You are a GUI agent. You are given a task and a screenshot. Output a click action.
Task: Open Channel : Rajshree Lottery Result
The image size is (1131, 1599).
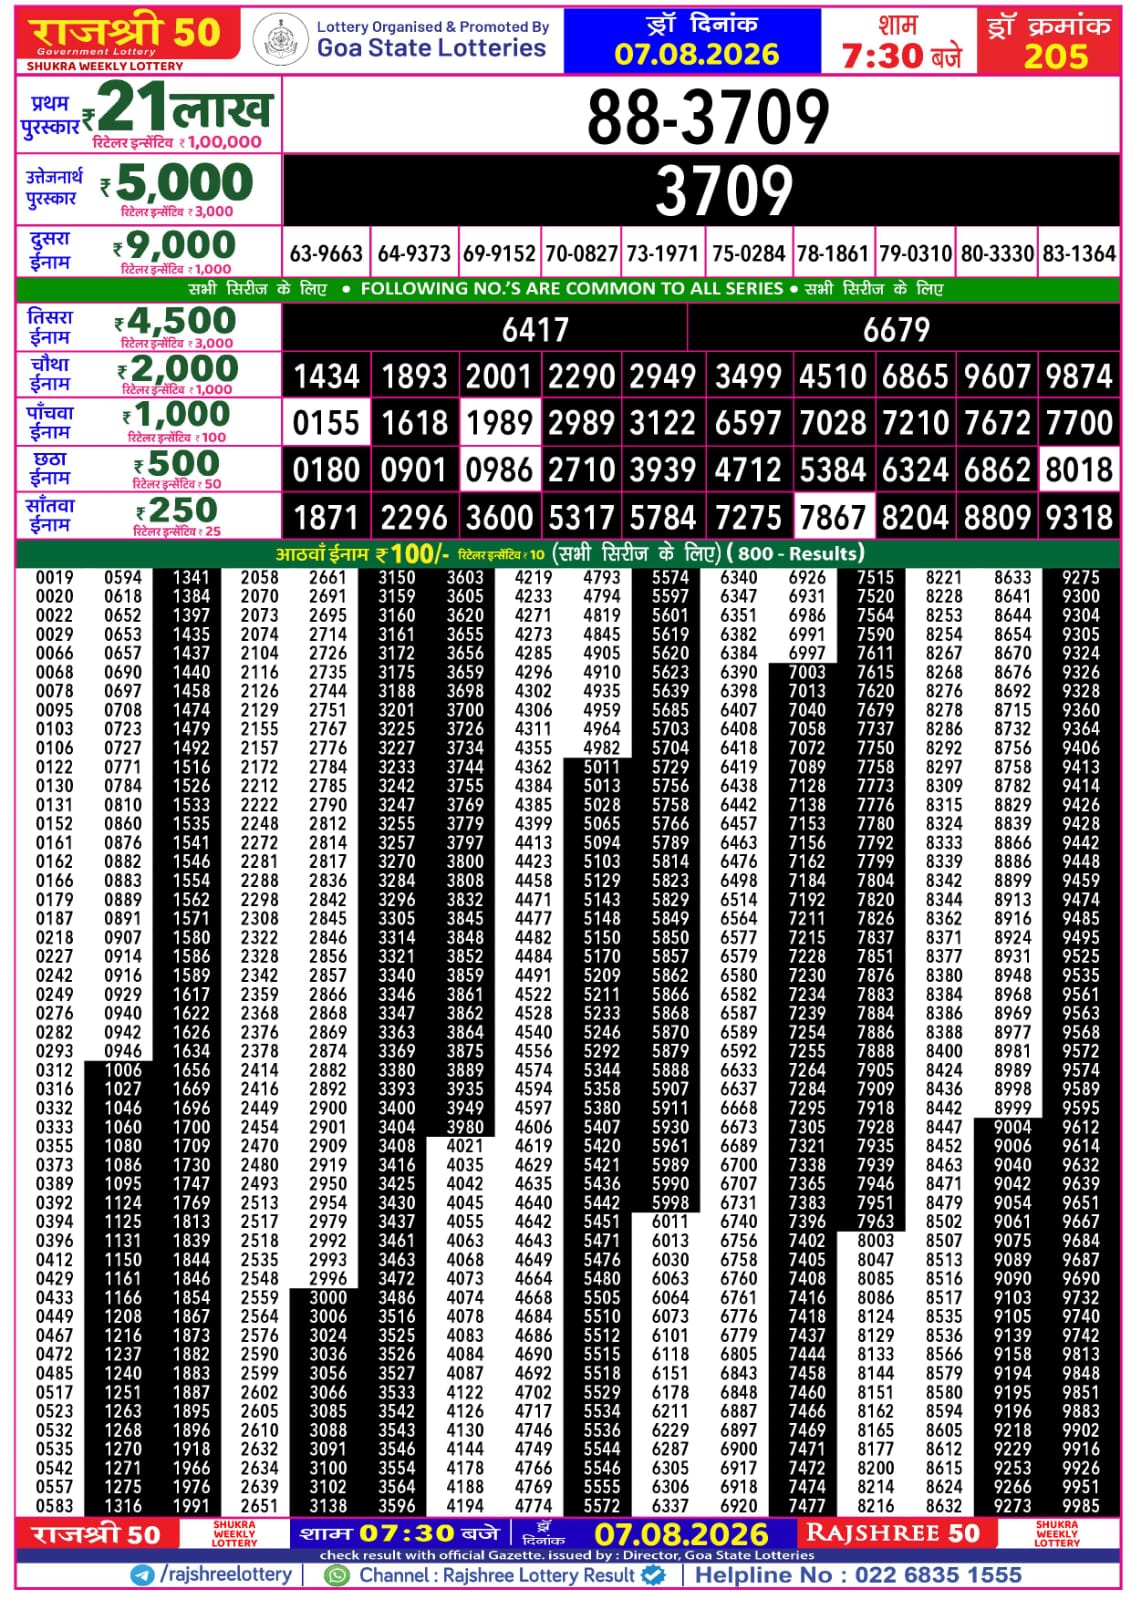[497, 1575]
